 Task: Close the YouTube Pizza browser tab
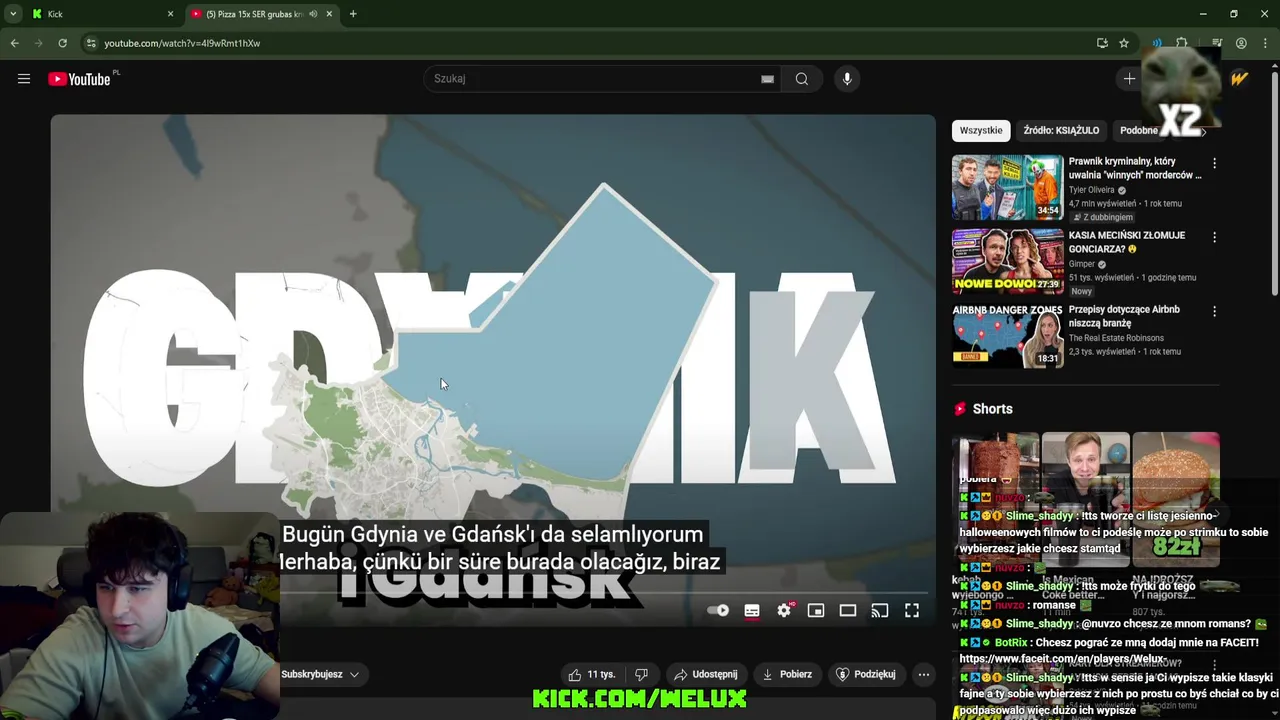[x=329, y=14]
